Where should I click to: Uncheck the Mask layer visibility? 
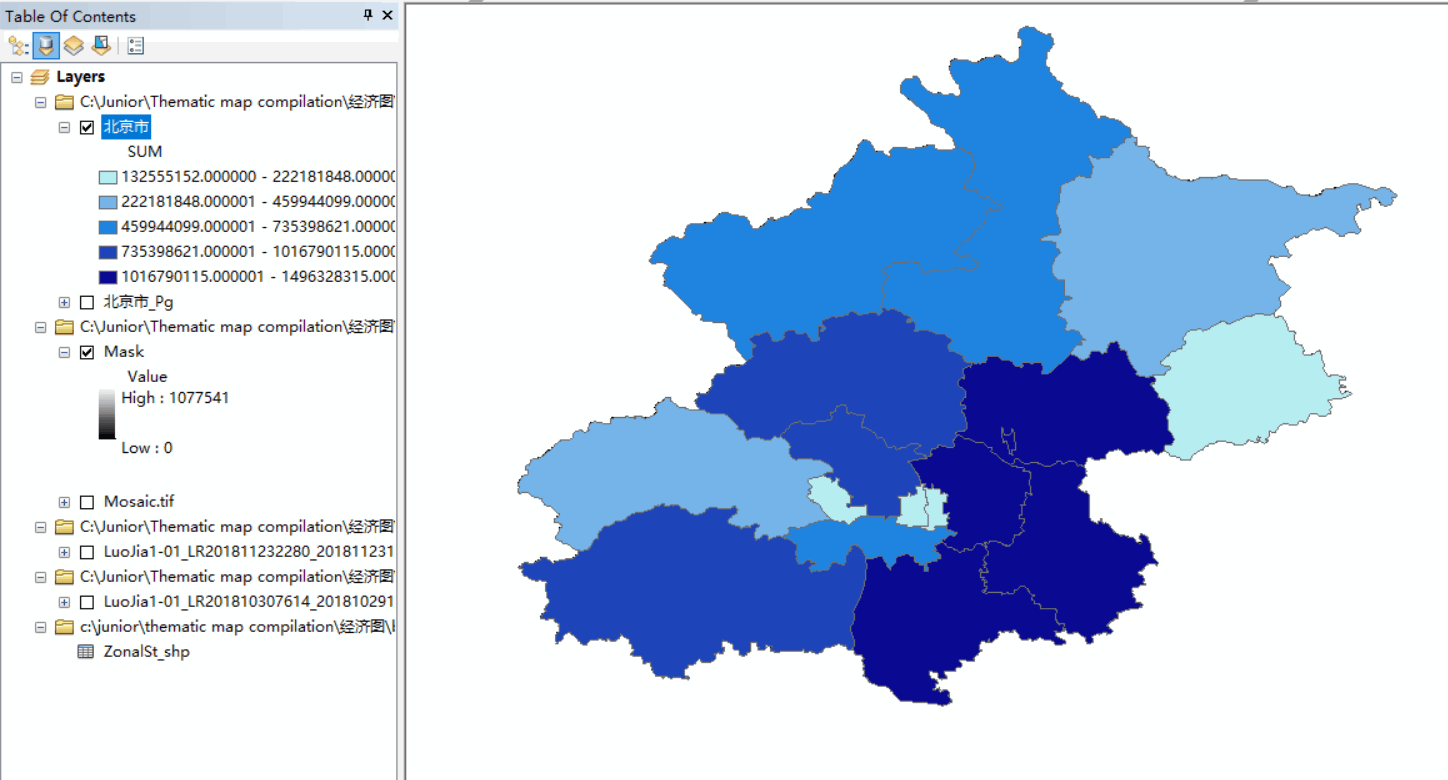(86, 351)
